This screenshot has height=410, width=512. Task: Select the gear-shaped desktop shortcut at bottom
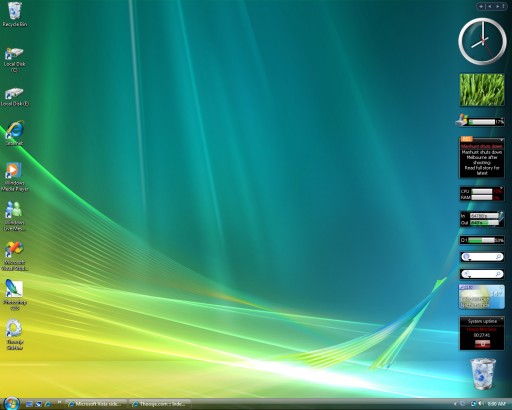[14, 334]
